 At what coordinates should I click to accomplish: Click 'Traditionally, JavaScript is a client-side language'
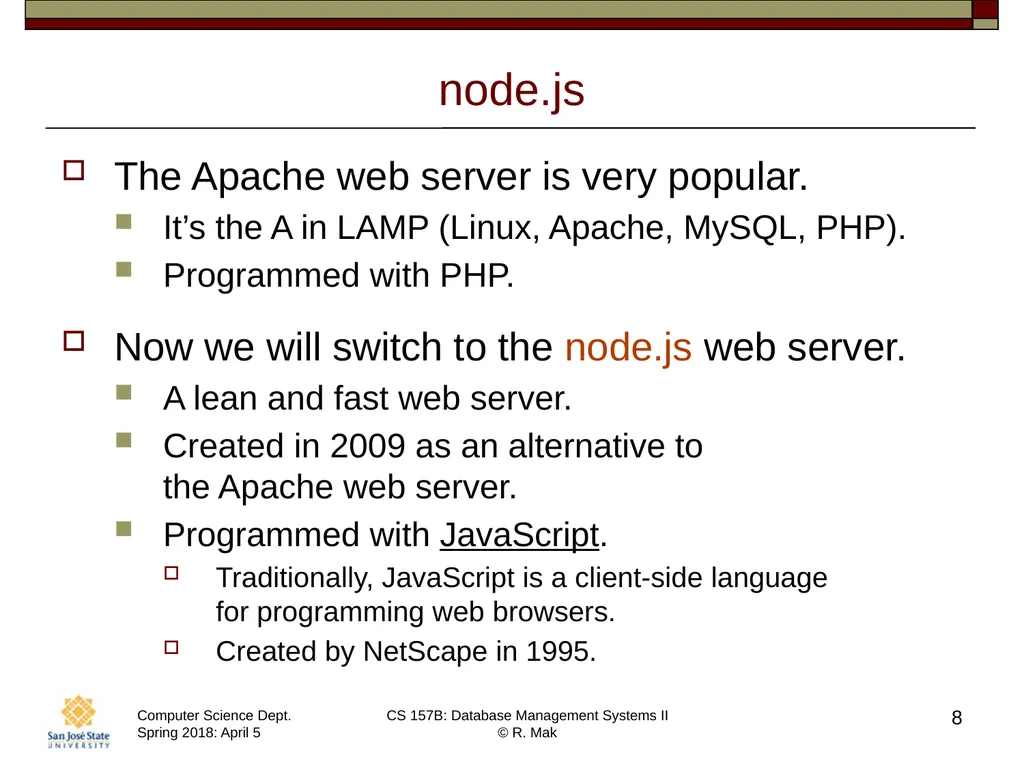tap(521, 578)
